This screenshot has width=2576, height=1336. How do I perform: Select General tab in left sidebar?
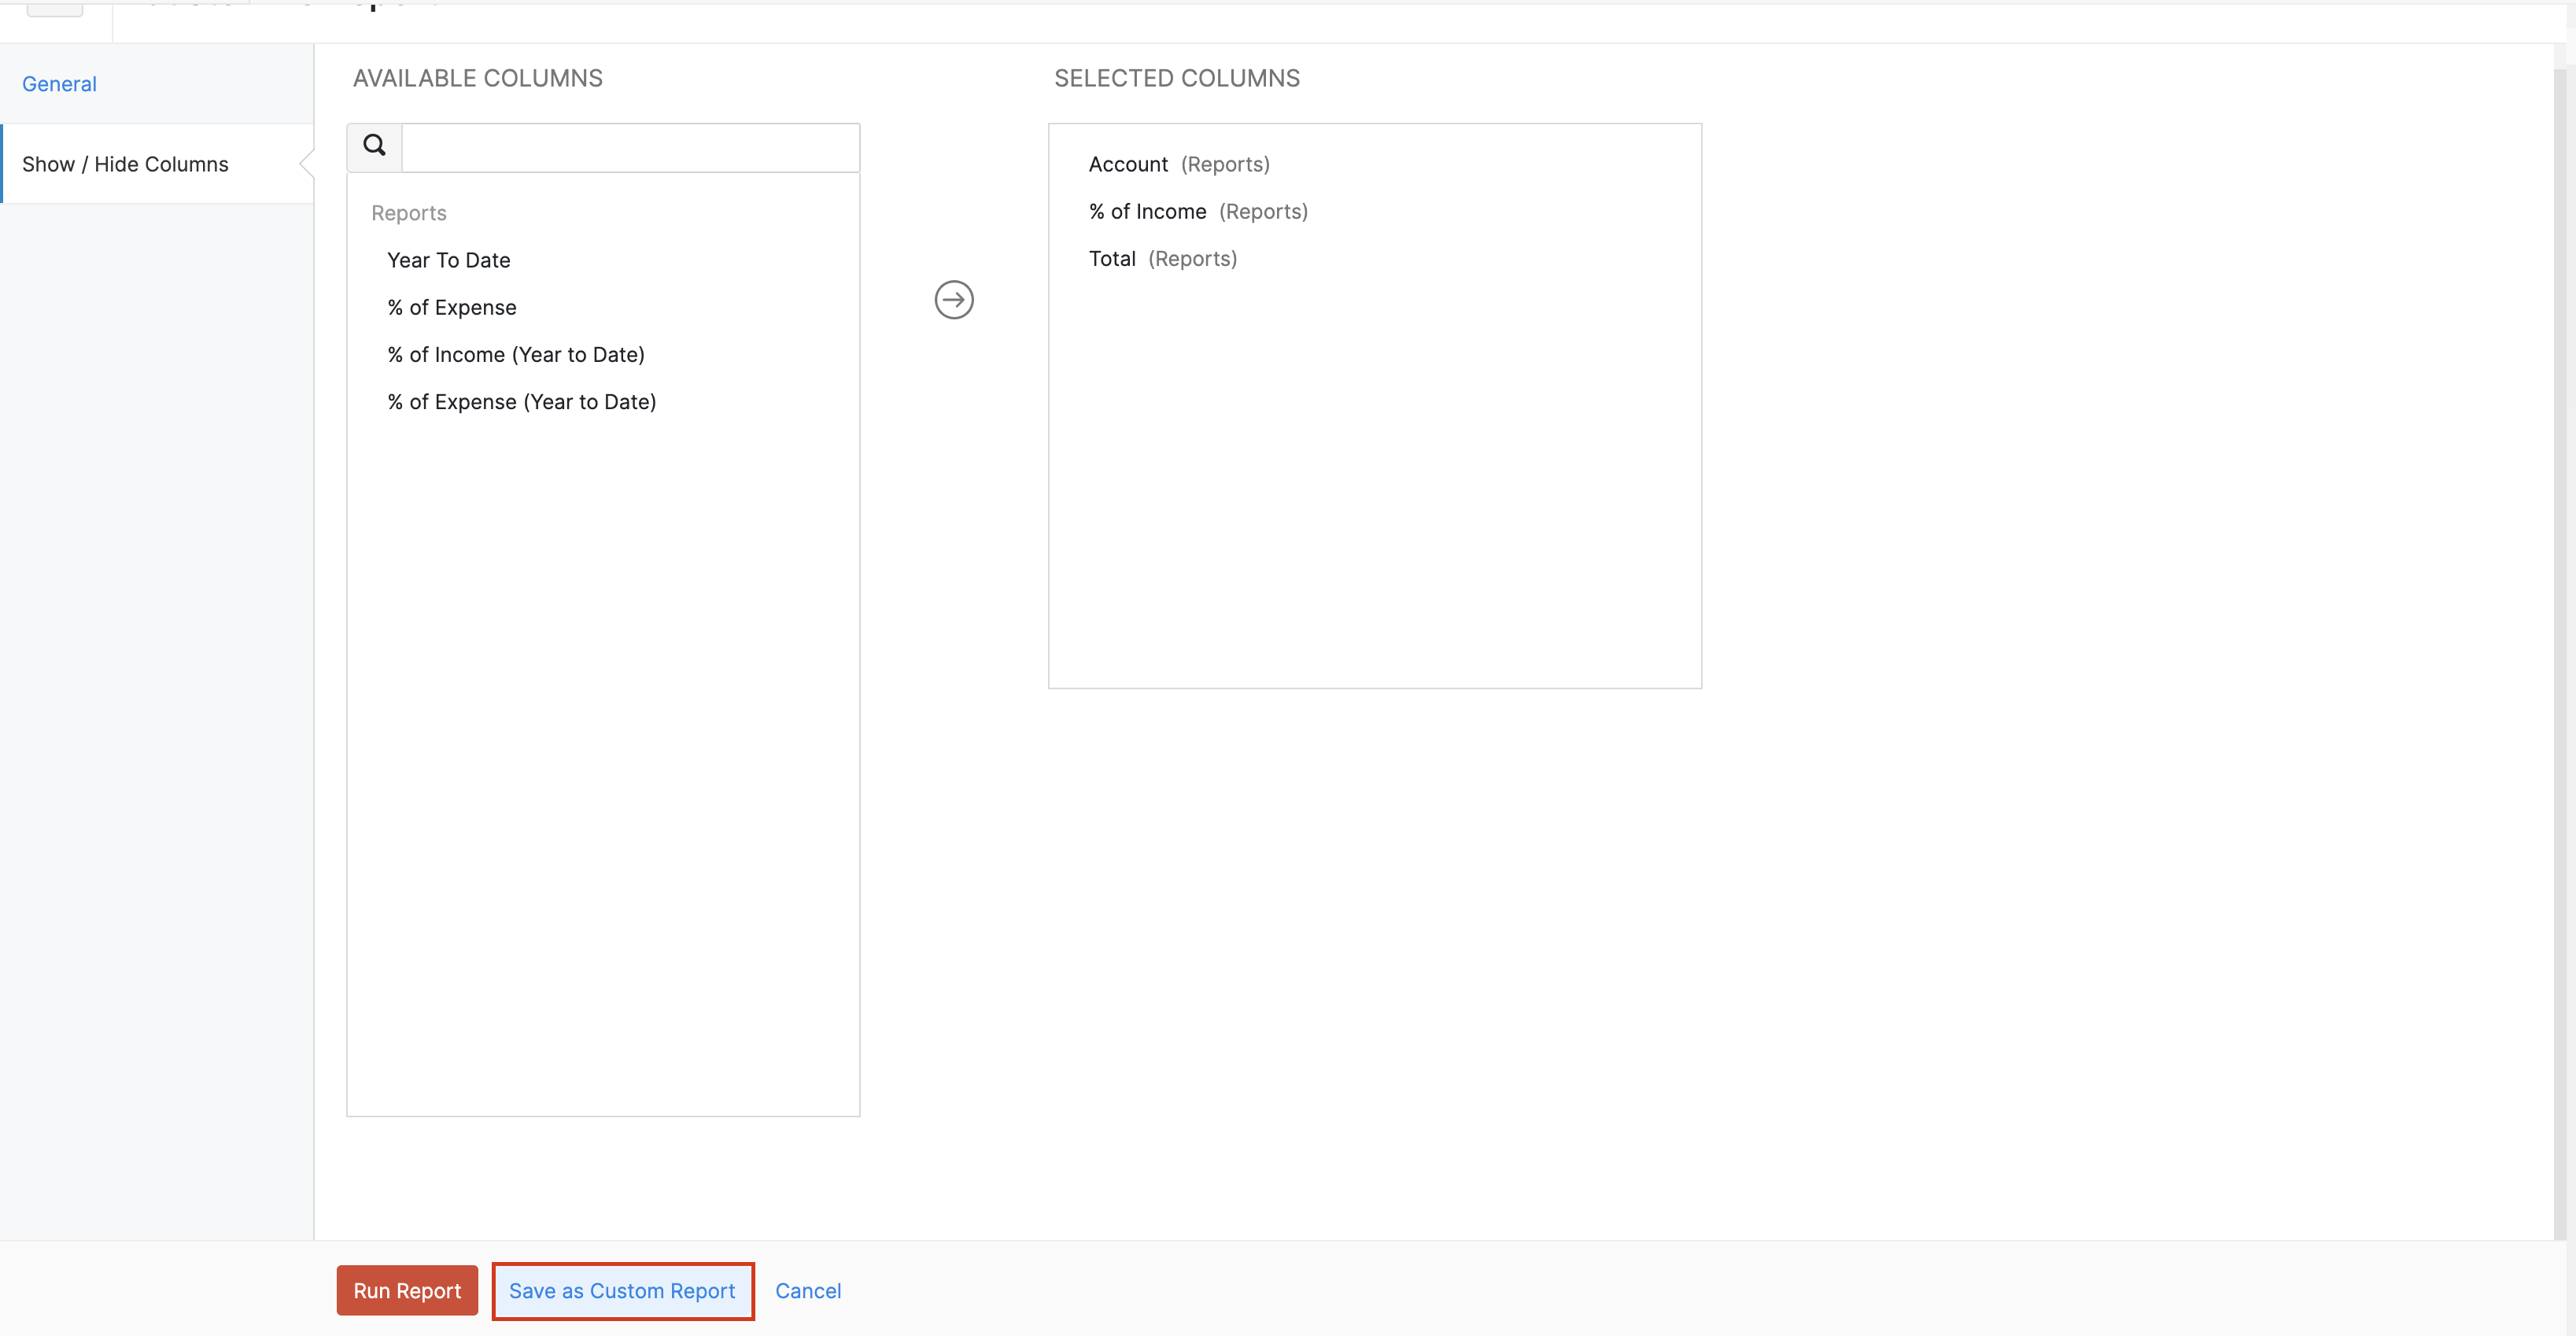(x=60, y=82)
